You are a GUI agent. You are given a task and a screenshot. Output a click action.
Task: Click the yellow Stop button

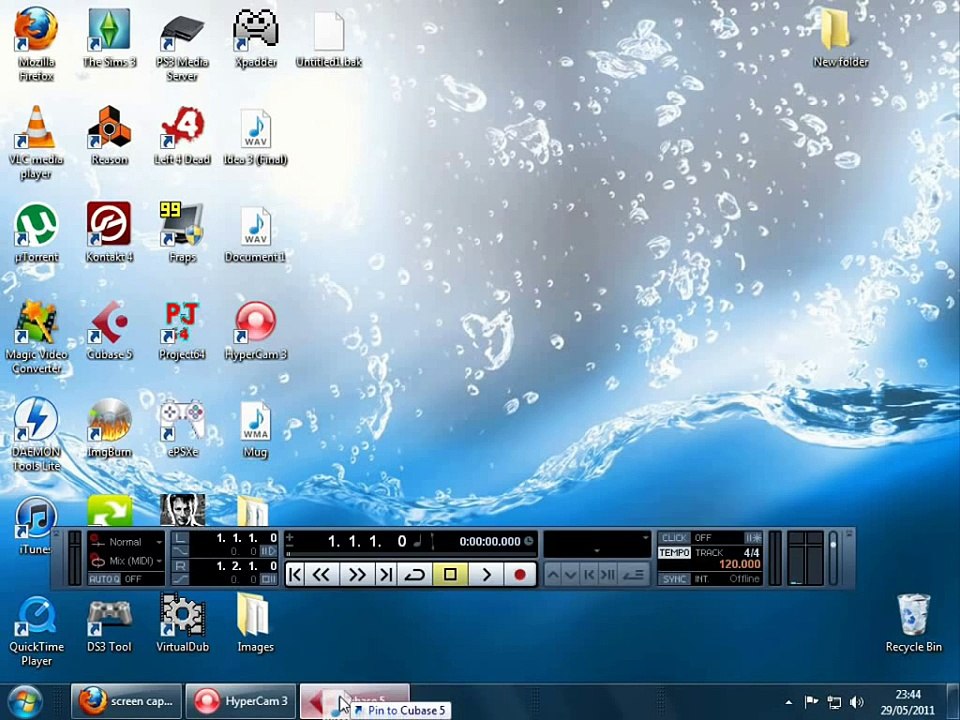click(451, 575)
